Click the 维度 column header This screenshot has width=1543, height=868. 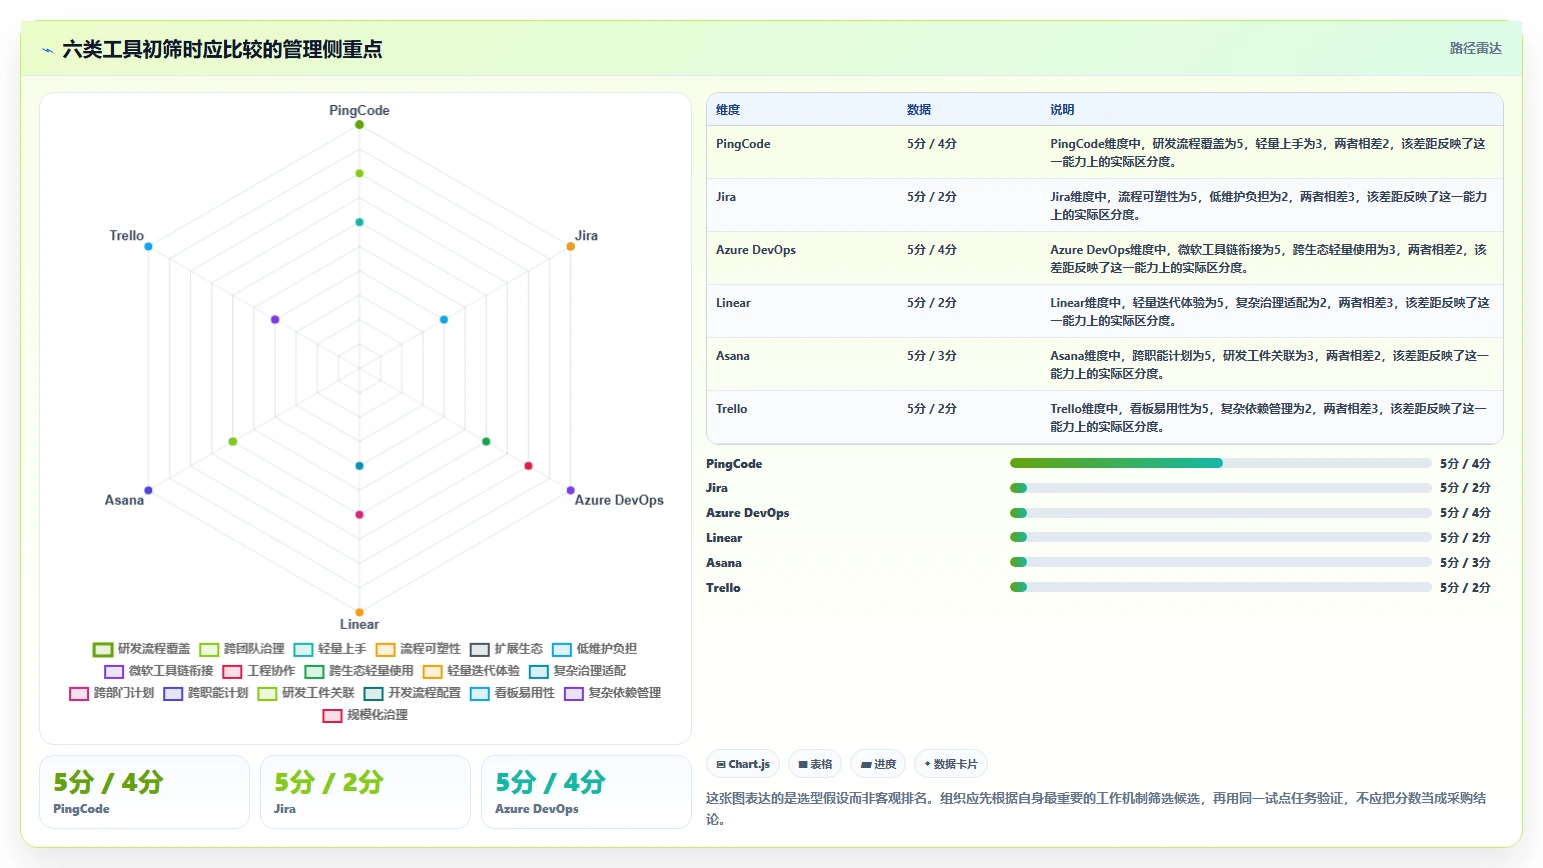[x=728, y=110]
